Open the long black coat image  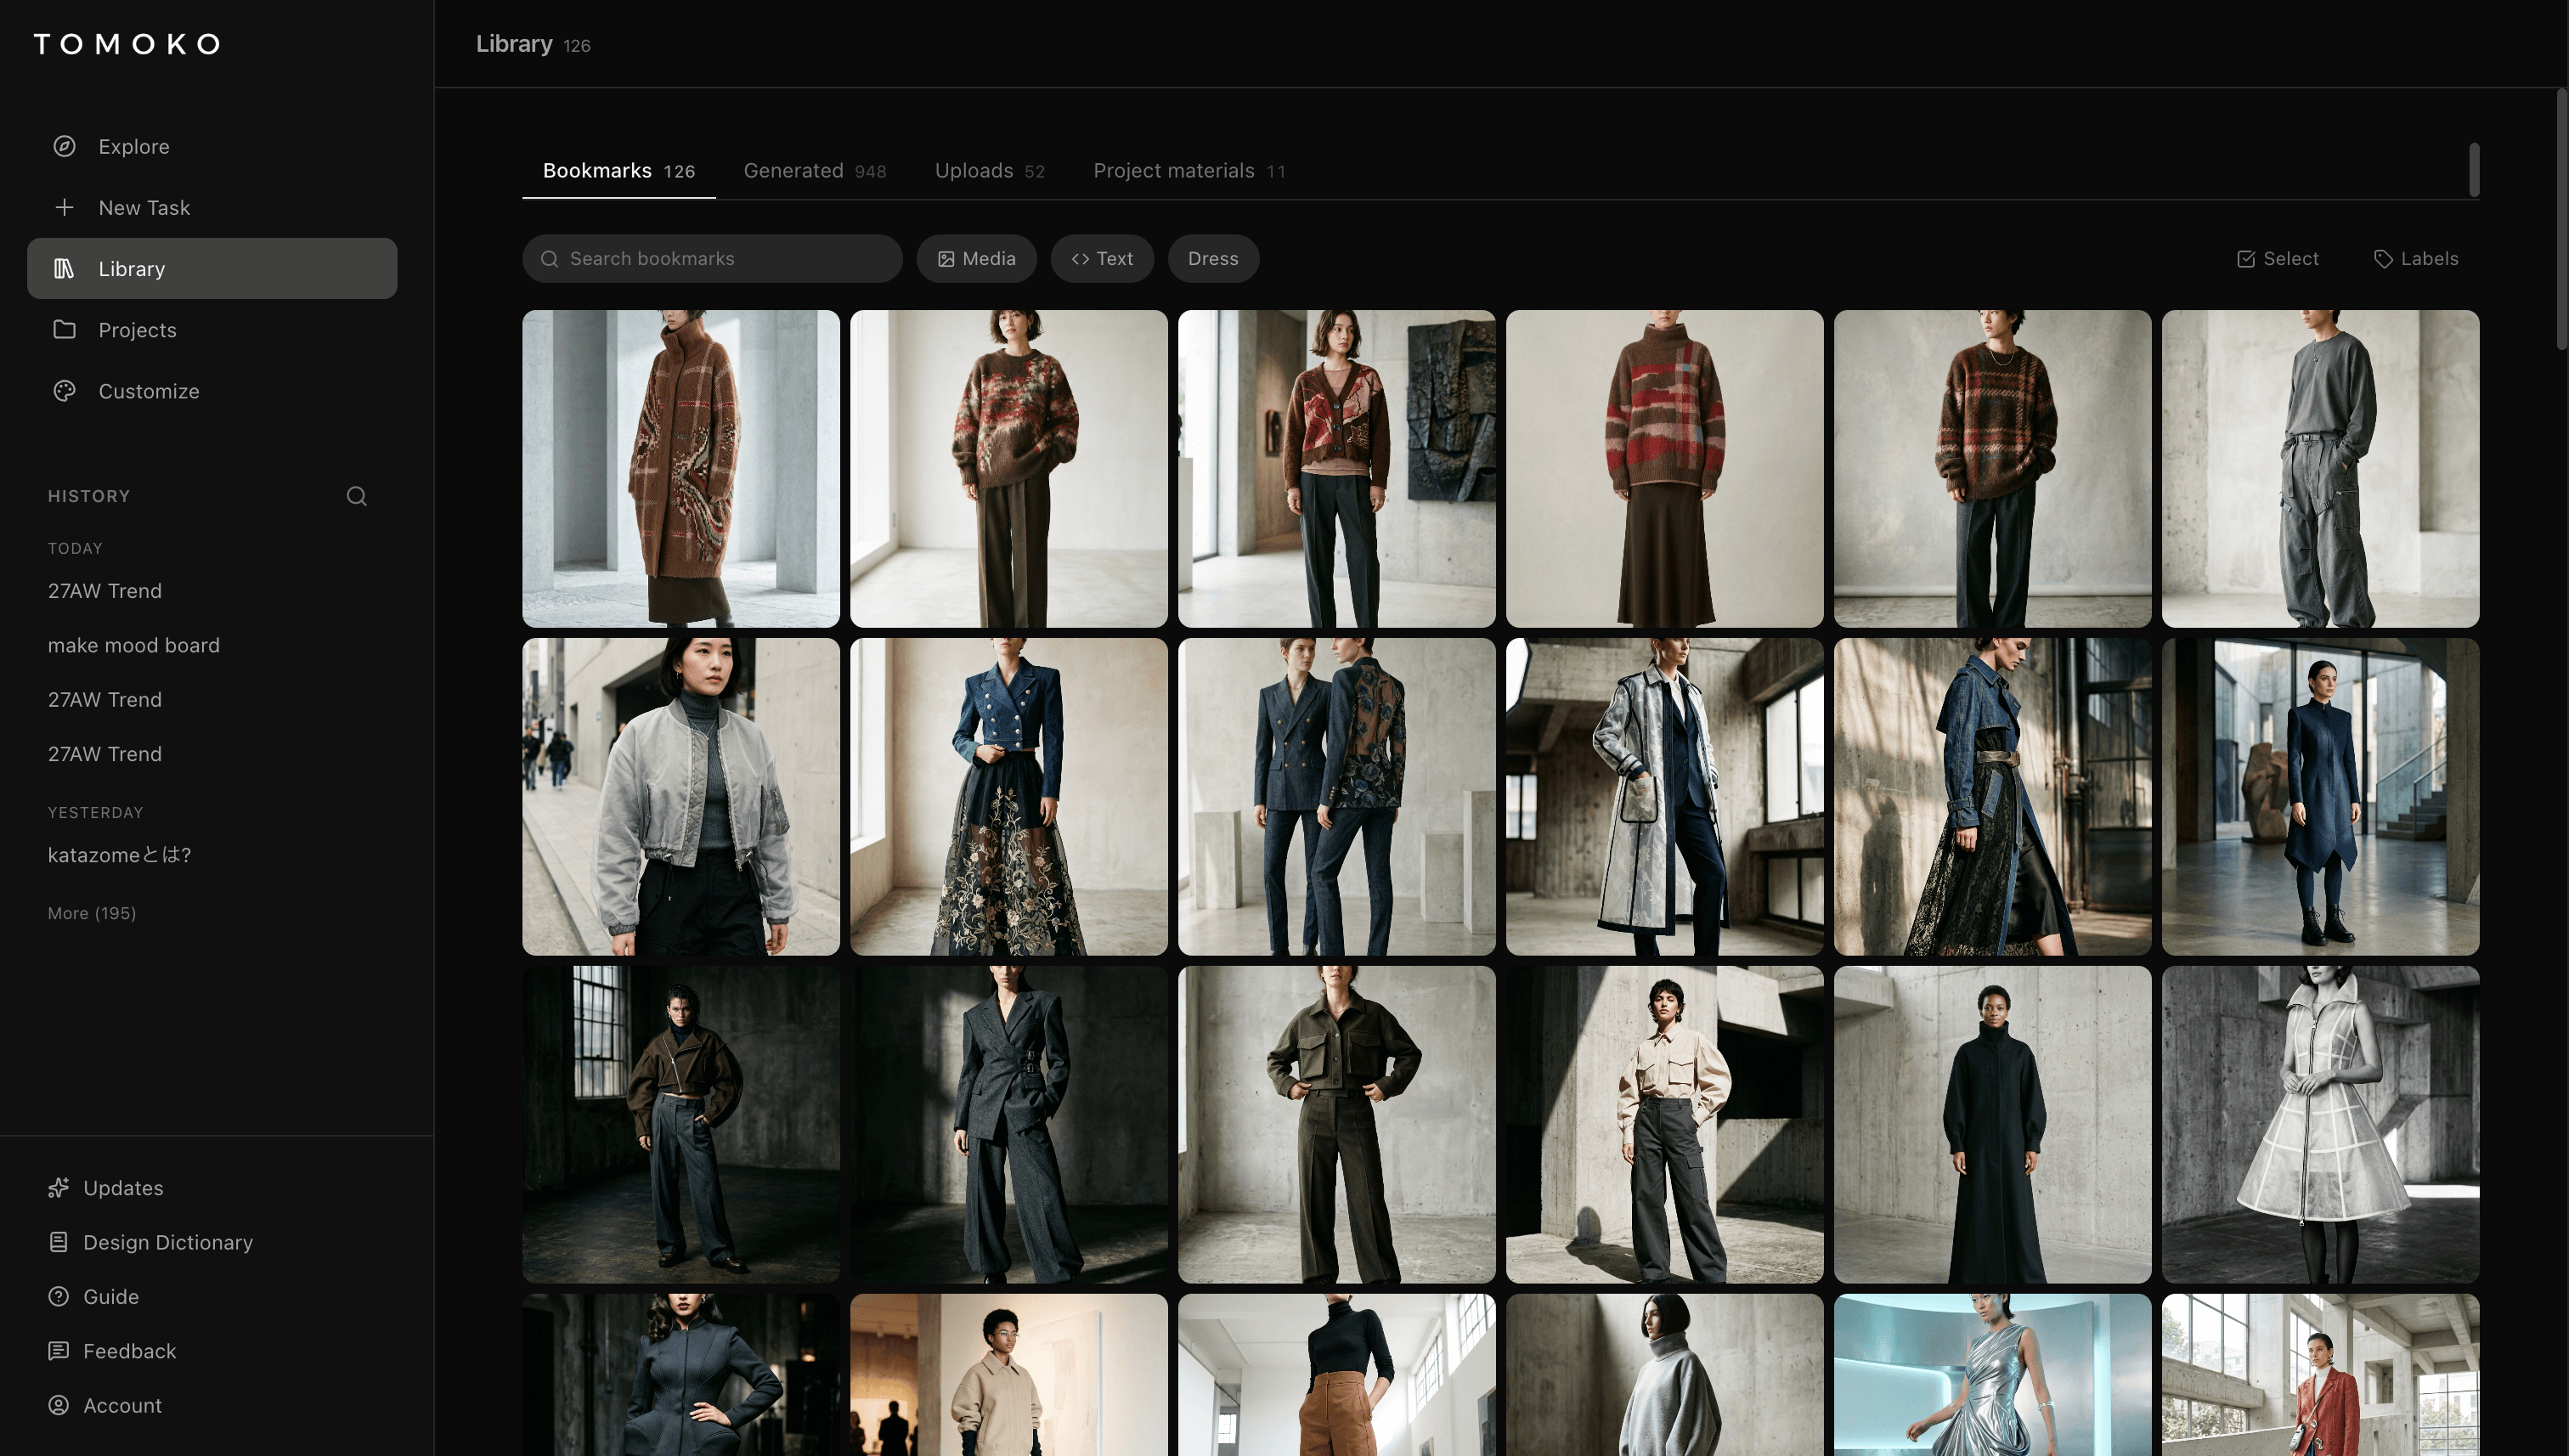tap(1992, 1124)
